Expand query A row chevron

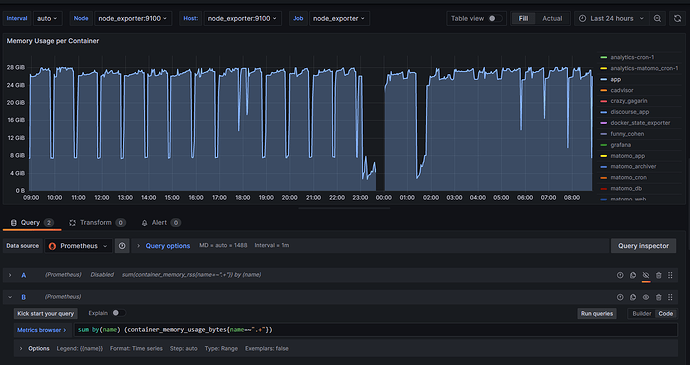coord(10,275)
